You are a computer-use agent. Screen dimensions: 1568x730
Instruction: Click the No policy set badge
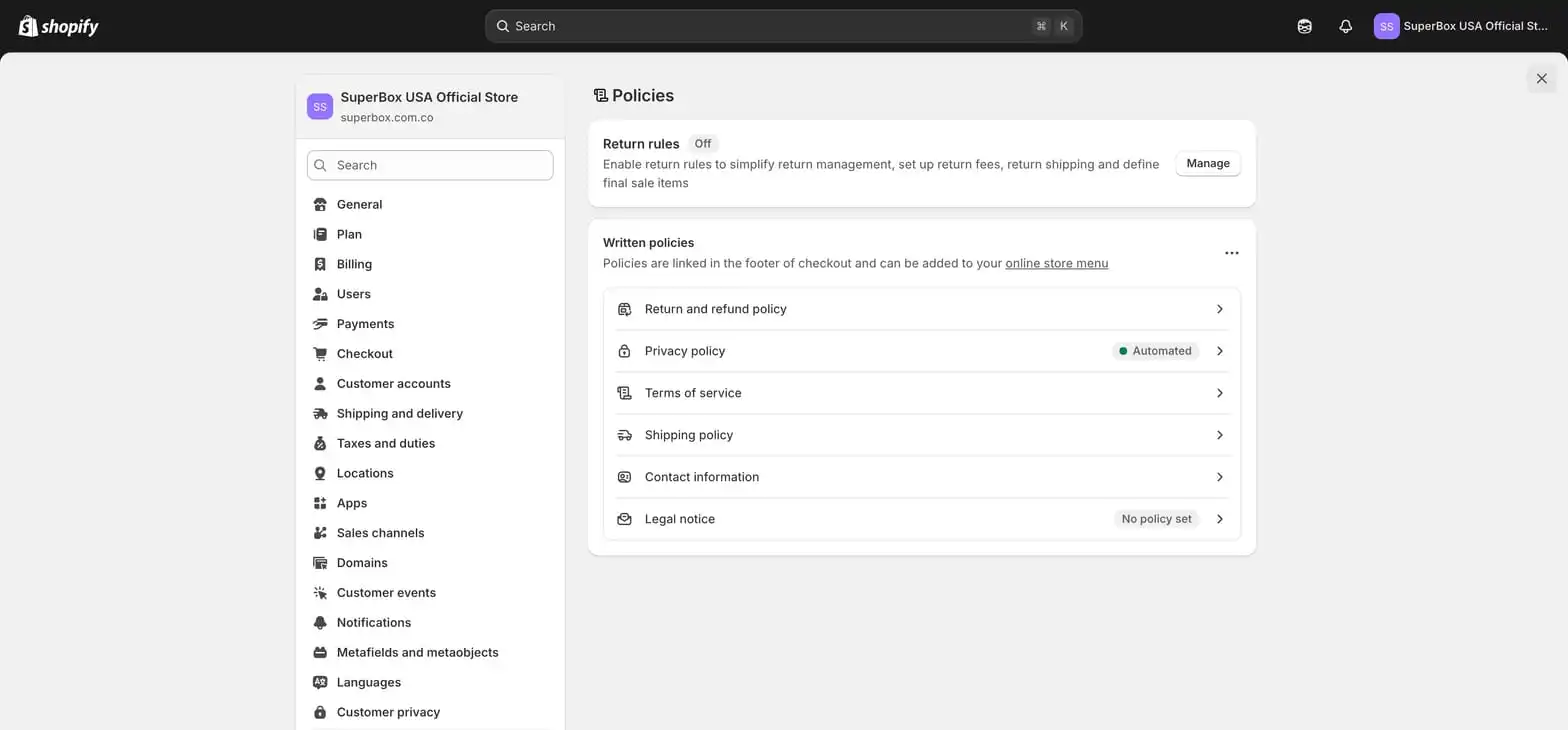point(1156,519)
